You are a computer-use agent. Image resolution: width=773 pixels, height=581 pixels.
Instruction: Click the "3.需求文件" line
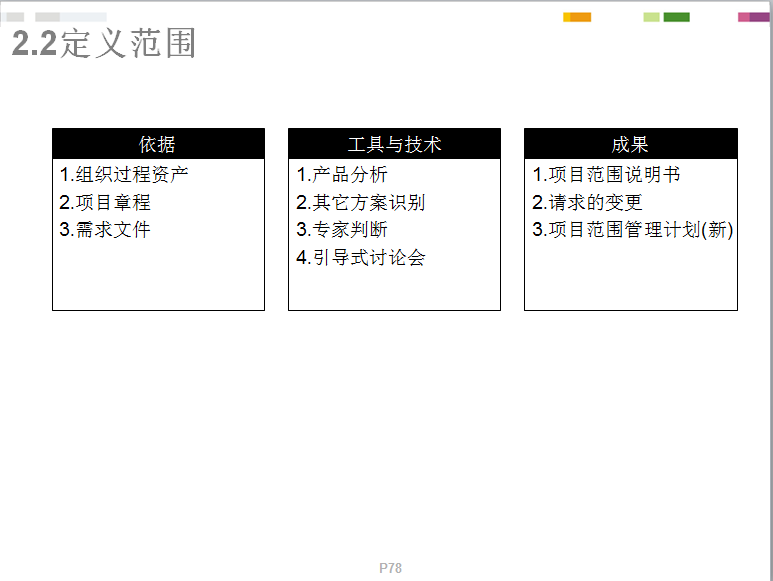click(105, 230)
